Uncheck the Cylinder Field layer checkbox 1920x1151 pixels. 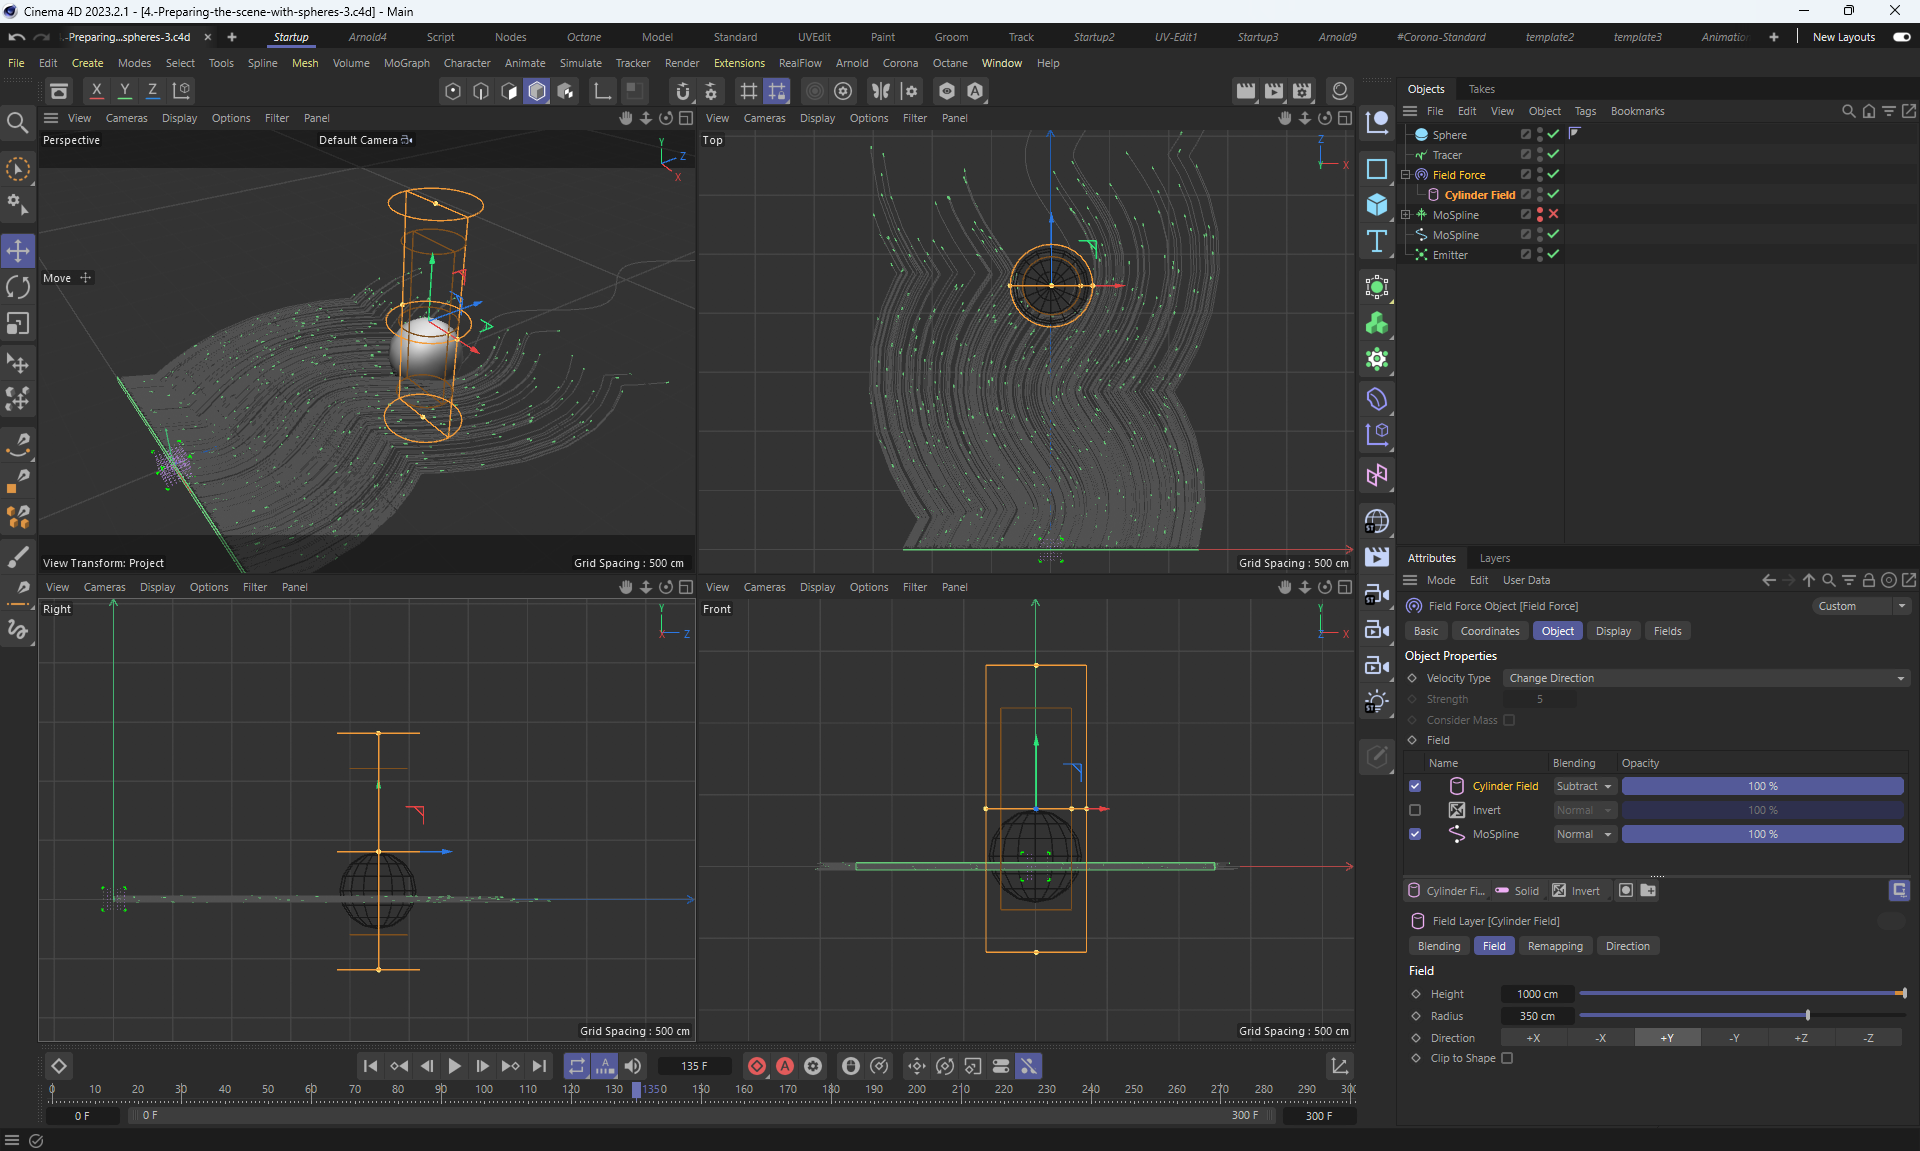tap(1415, 786)
